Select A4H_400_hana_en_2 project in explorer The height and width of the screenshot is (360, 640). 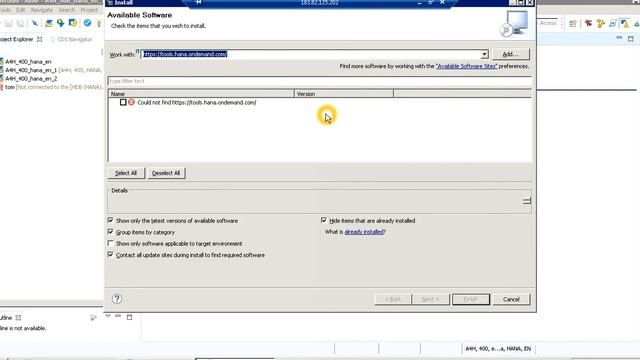click(31, 78)
